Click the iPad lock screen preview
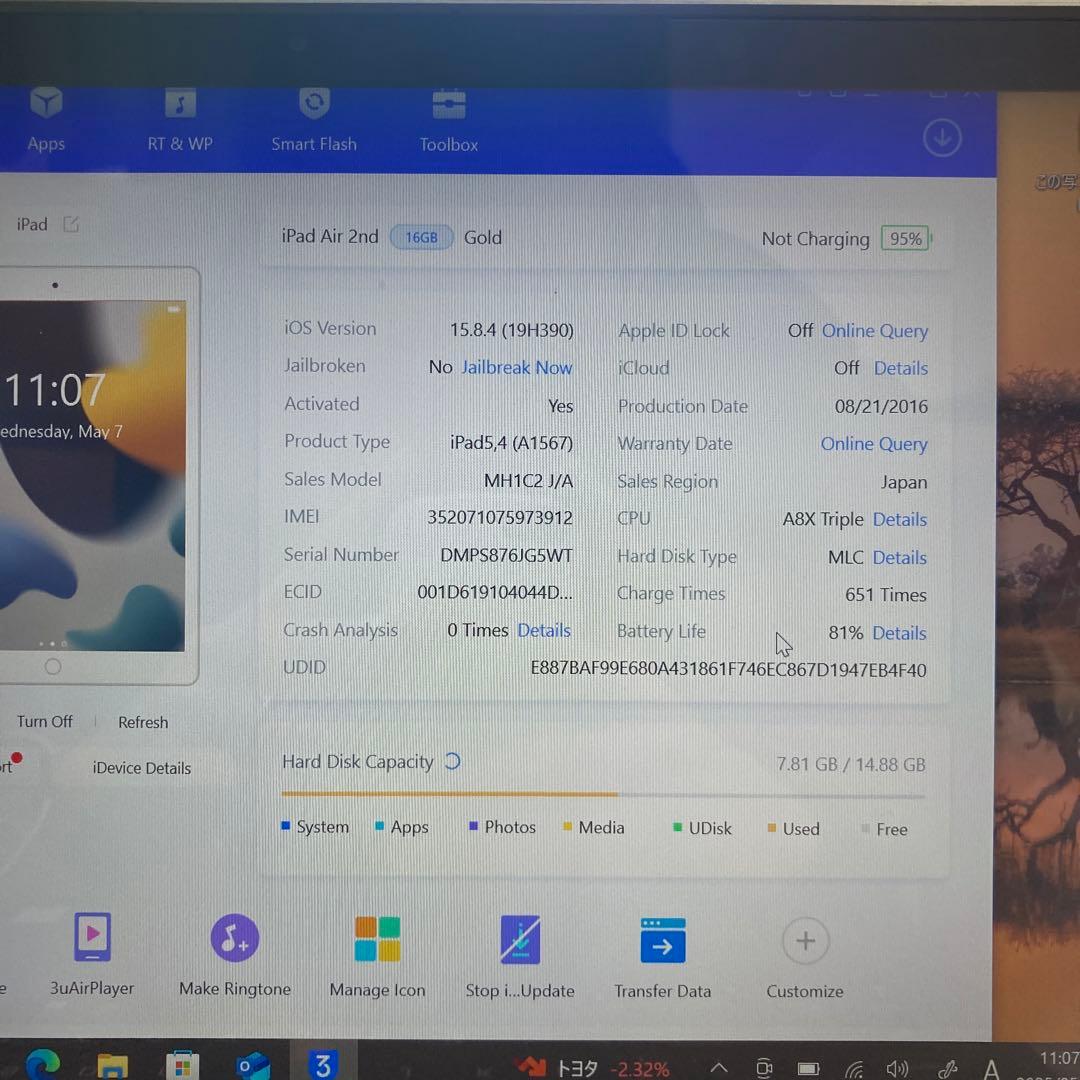The height and width of the screenshot is (1080, 1080). click(92, 475)
